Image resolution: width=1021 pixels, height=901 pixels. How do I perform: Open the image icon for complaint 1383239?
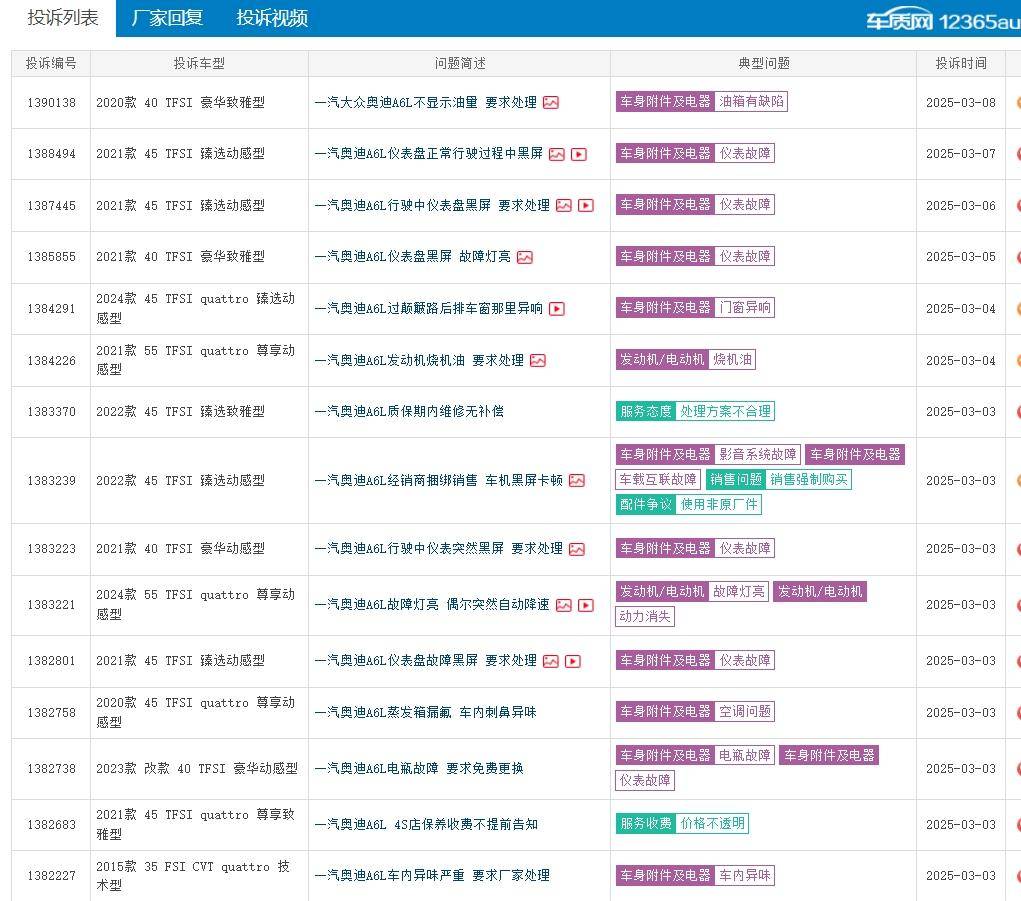click(x=577, y=481)
